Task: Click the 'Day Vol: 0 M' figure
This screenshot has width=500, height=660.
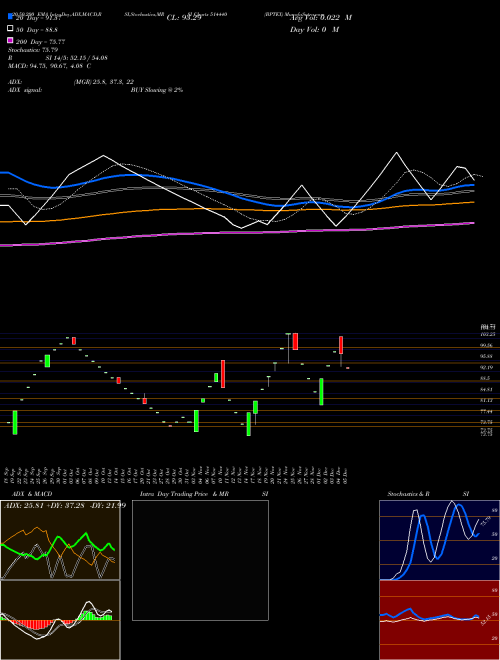Action: point(314,30)
